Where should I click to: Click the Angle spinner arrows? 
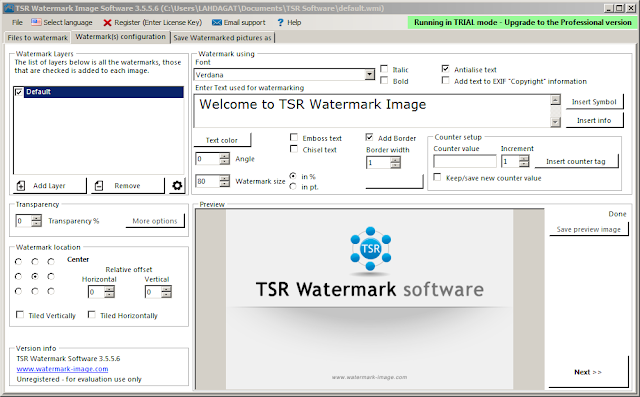(x=224, y=159)
